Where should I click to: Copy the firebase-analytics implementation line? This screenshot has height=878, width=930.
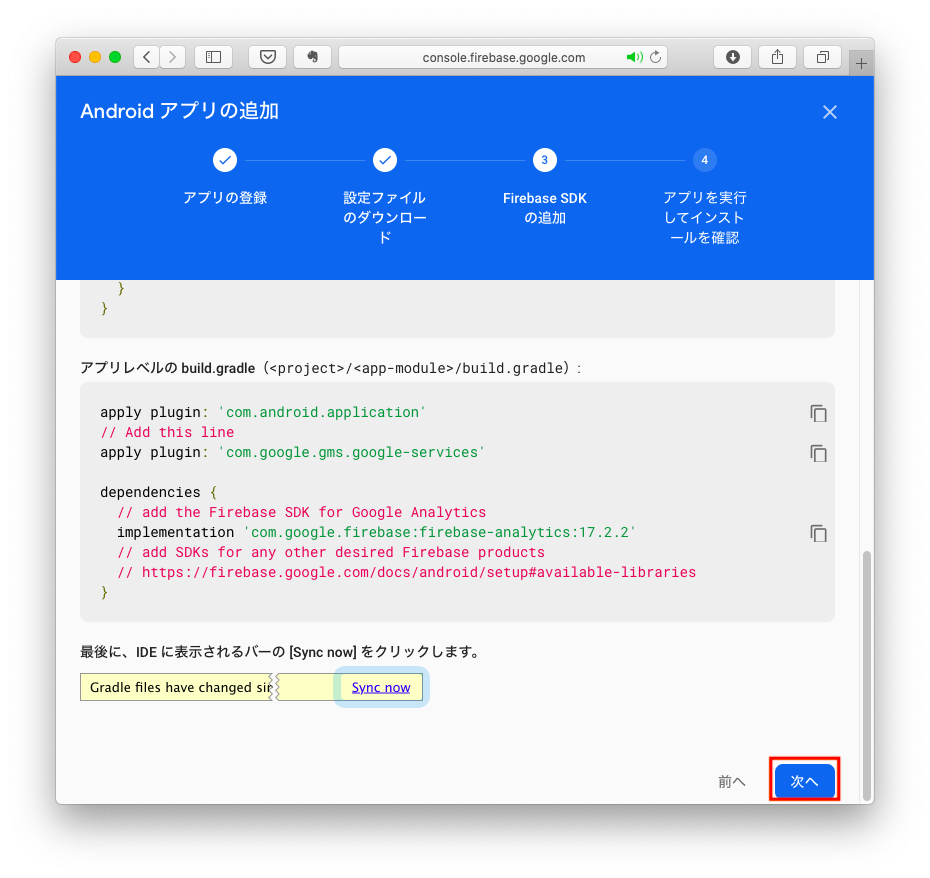click(818, 533)
